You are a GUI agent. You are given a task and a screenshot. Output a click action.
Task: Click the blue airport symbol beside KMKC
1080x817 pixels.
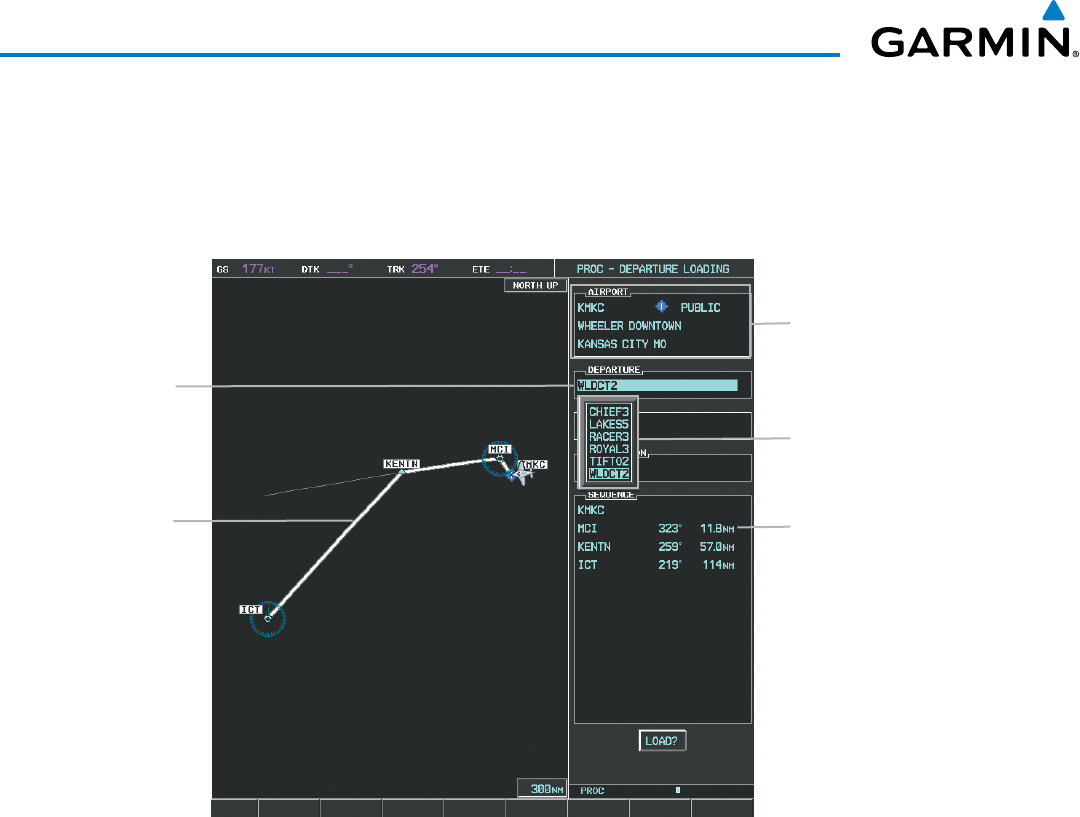tap(661, 307)
